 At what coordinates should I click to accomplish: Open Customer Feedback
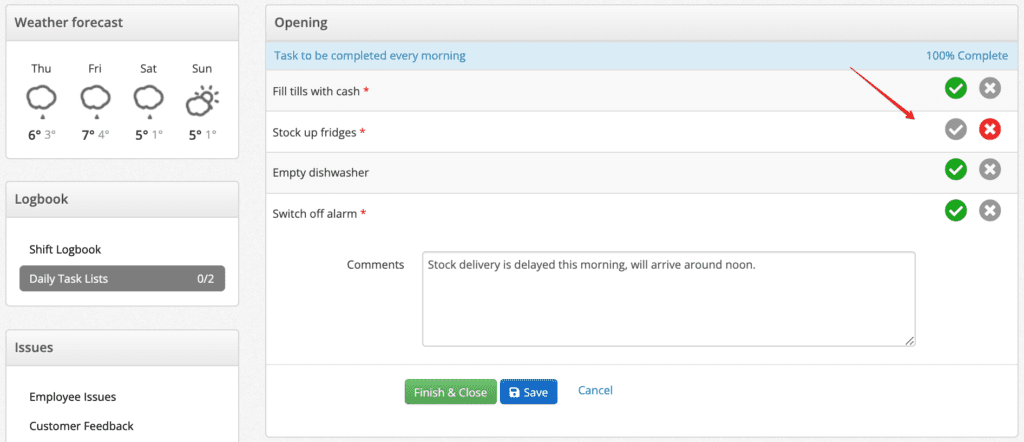click(x=82, y=426)
